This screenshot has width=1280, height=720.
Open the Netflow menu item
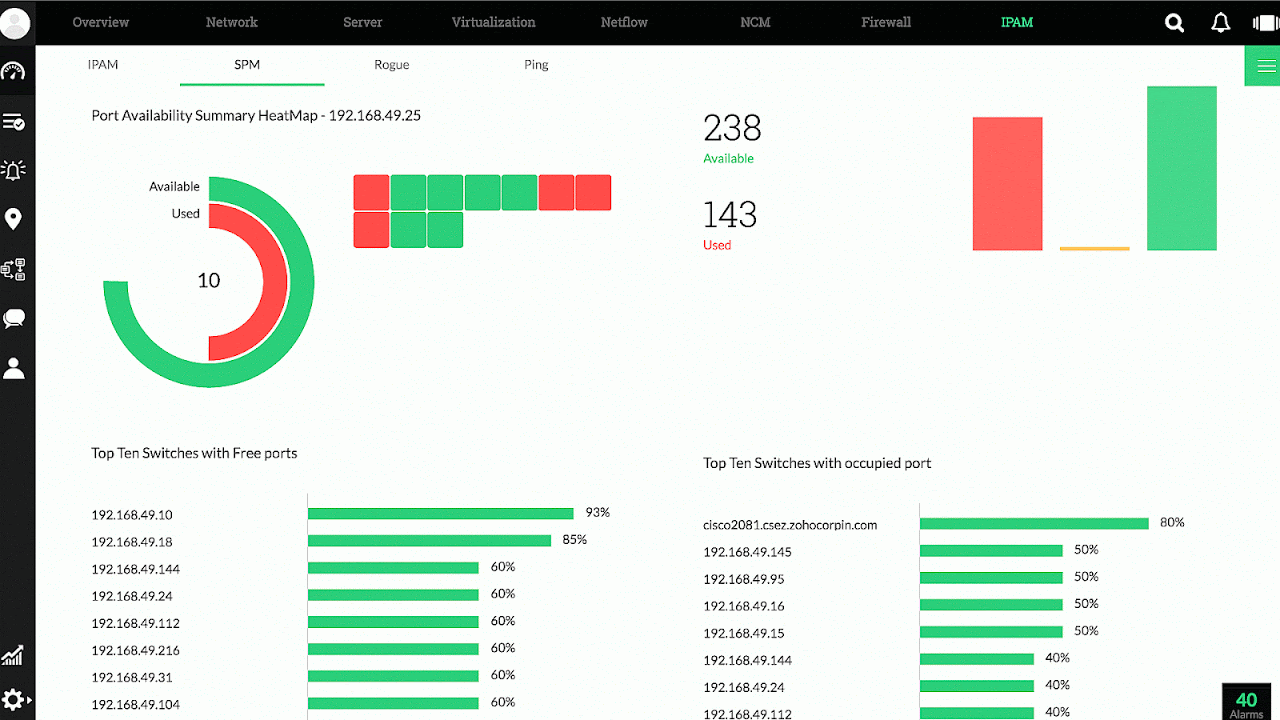pyautogui.click(x=623, y=22)
